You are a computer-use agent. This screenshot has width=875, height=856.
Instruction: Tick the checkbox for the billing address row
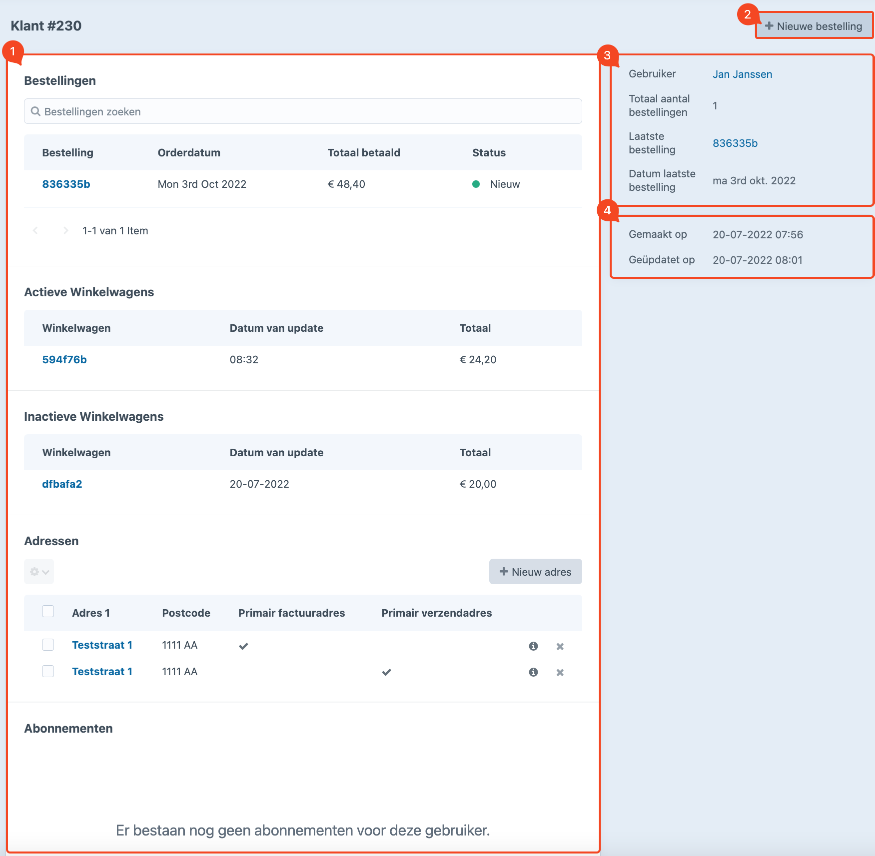(x=48, y=646)
